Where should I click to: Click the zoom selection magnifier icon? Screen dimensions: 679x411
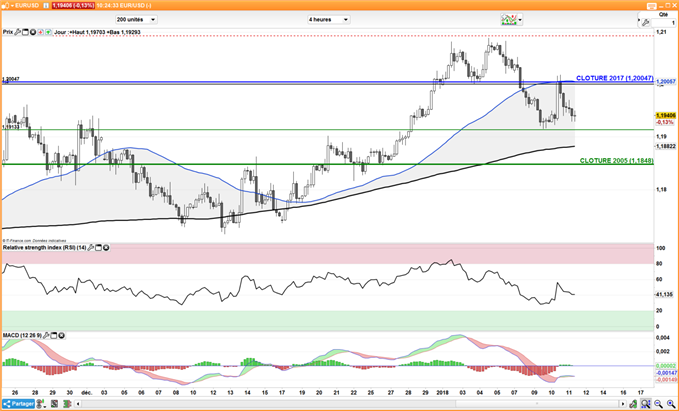click(x=646, y=404)
